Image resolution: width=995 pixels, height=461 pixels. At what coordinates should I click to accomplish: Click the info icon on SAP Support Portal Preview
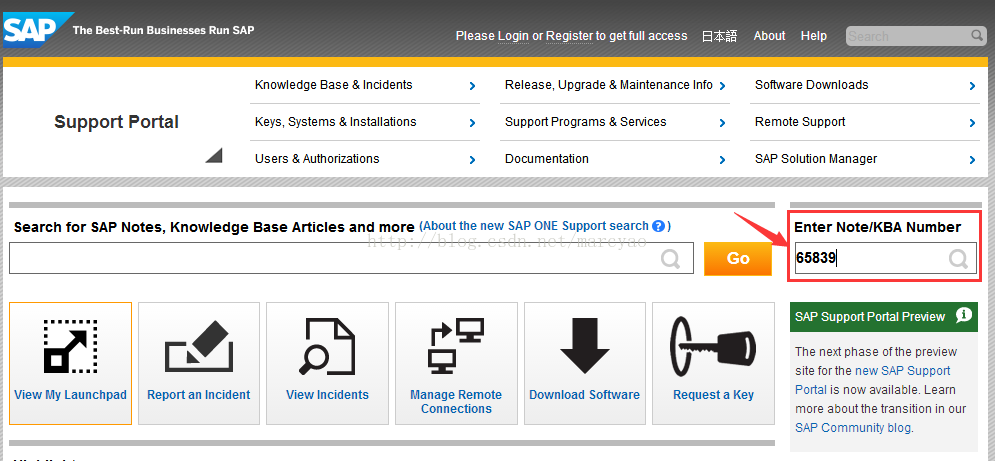(963, 315)
